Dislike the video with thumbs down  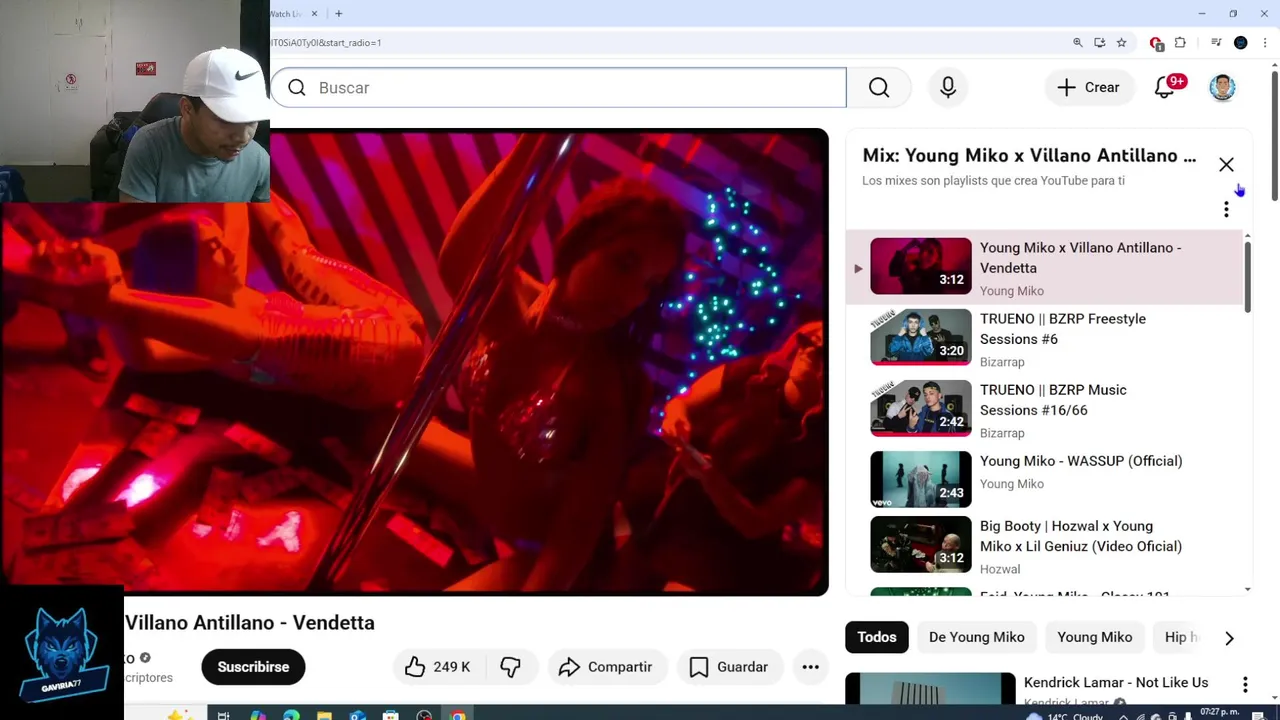click(510, 667)
